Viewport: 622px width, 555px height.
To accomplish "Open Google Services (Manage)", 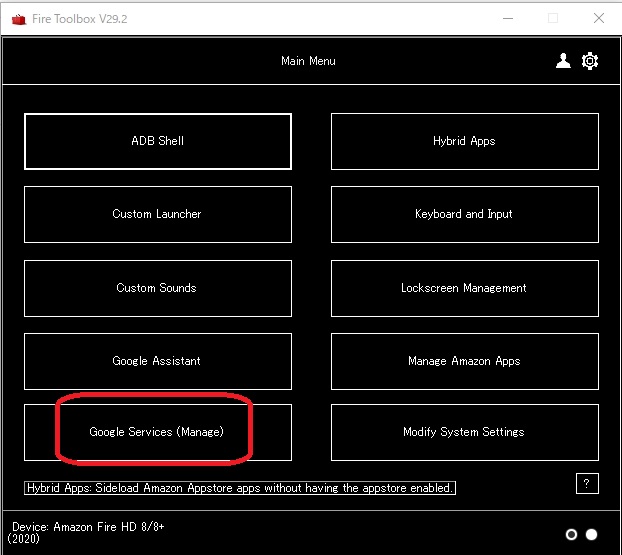I will pyautogui.click(x=158, y=432).
